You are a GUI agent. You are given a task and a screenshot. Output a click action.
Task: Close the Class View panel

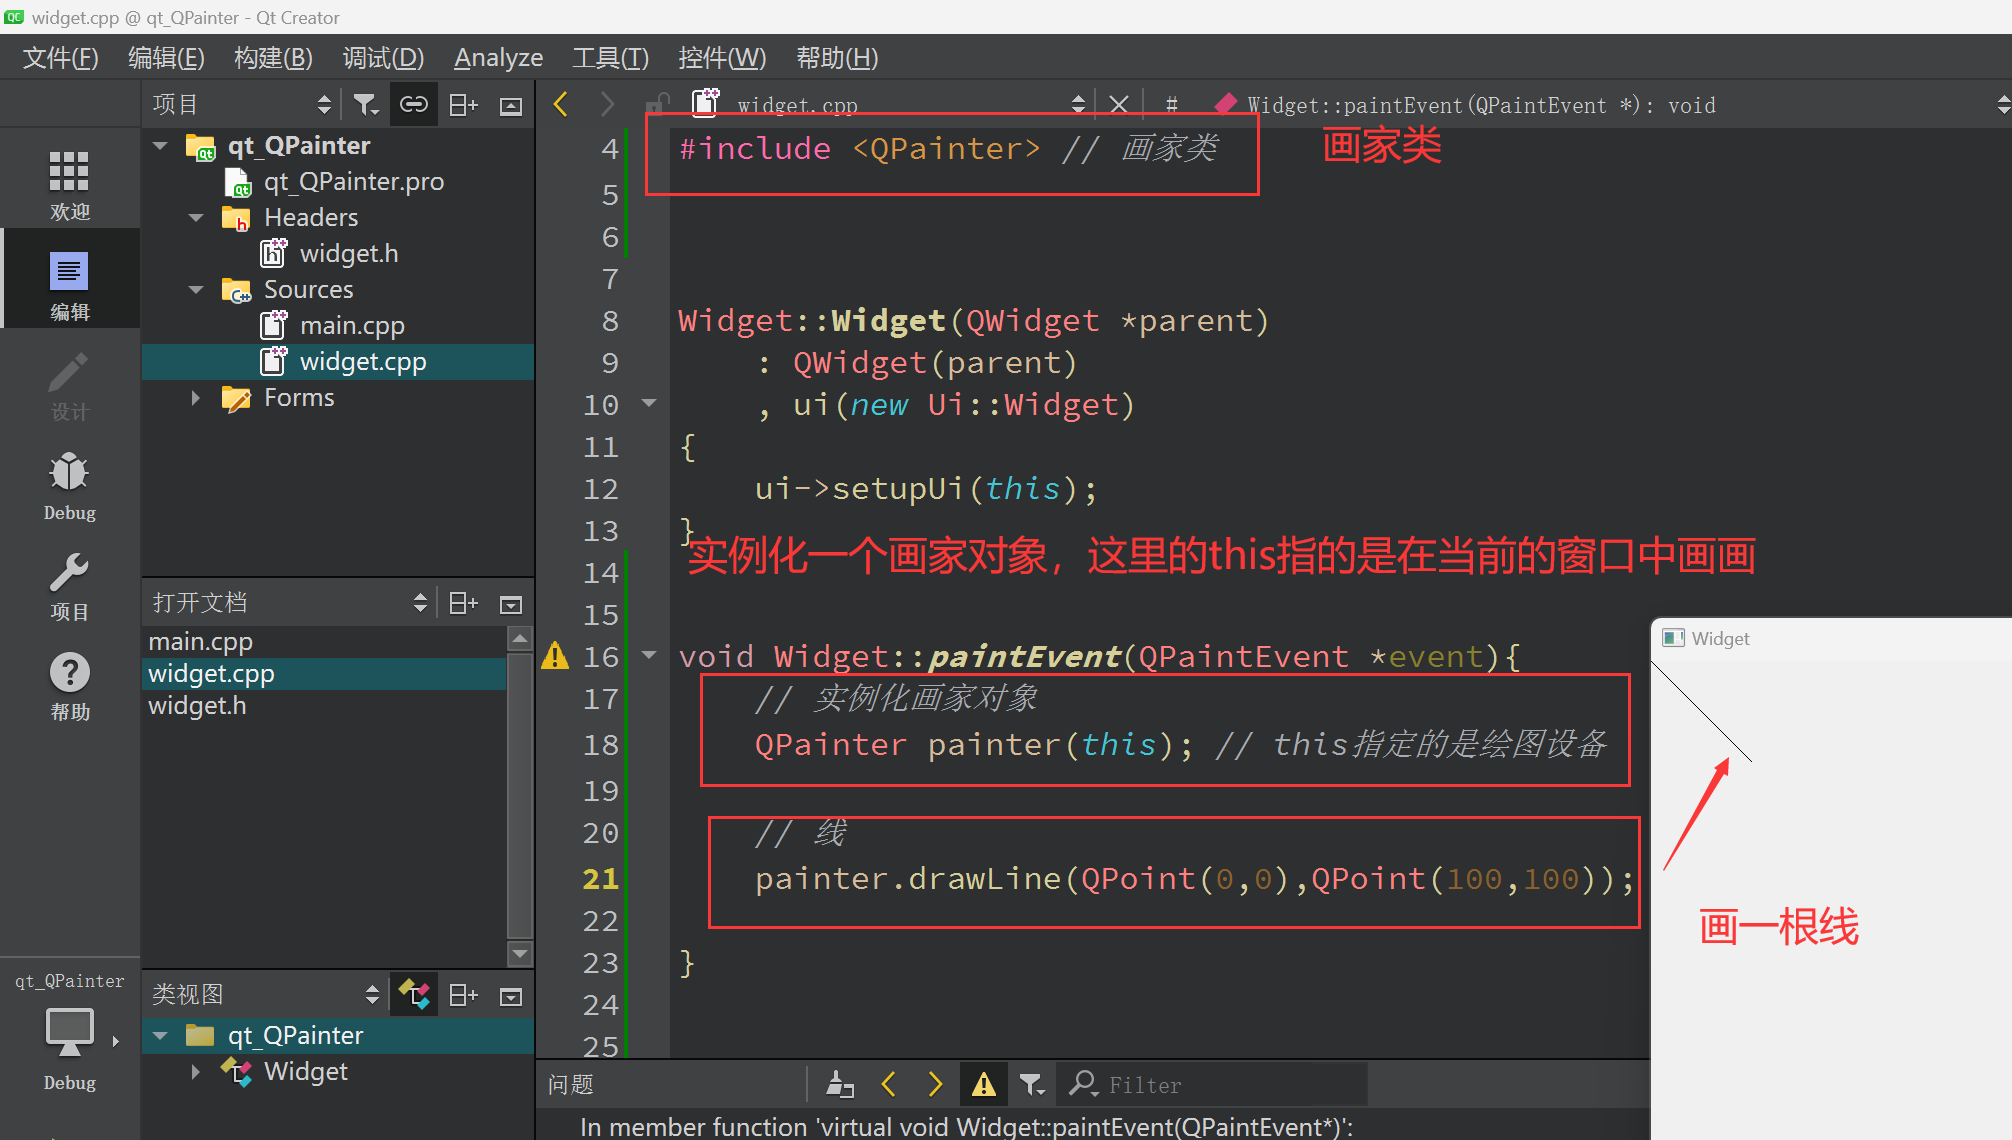click(511, 995)
